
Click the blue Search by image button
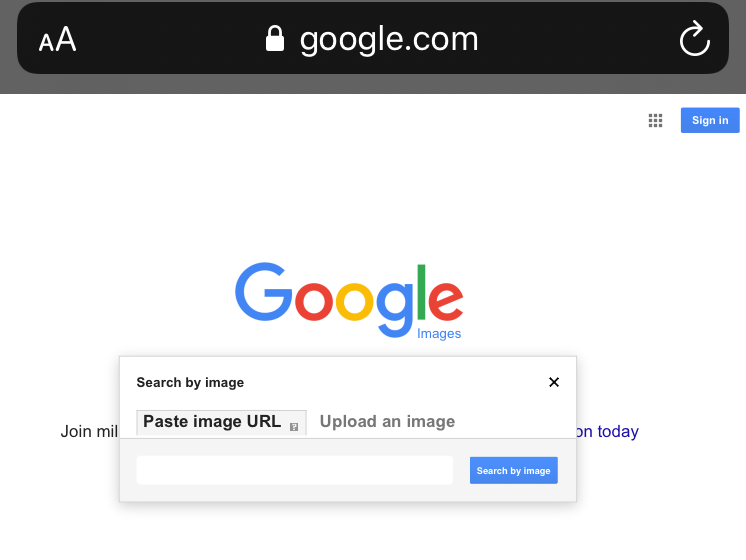click(x=514, y=470)
